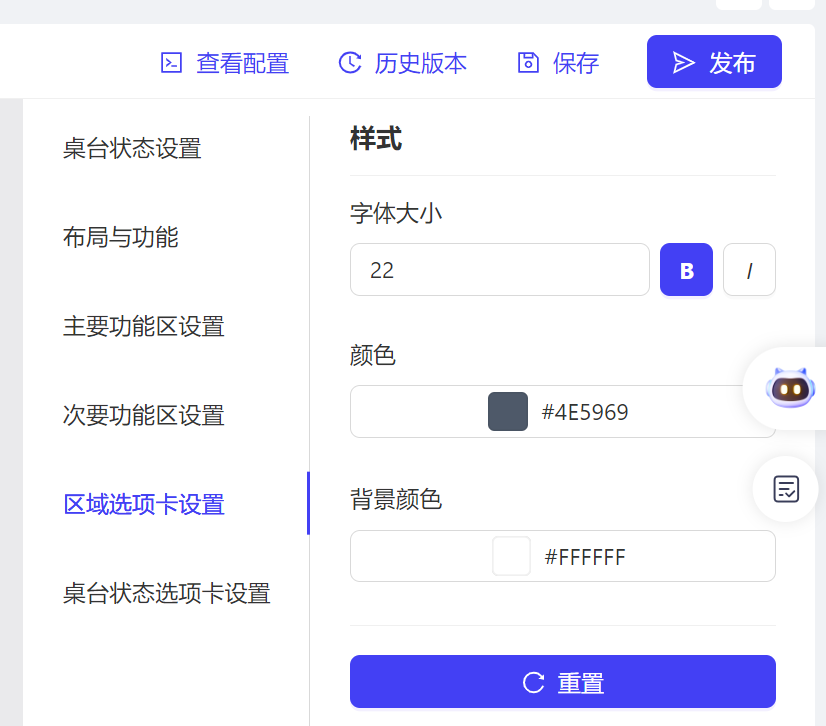
Task: Toggle the italic I font style
Action: coord(749,270)
